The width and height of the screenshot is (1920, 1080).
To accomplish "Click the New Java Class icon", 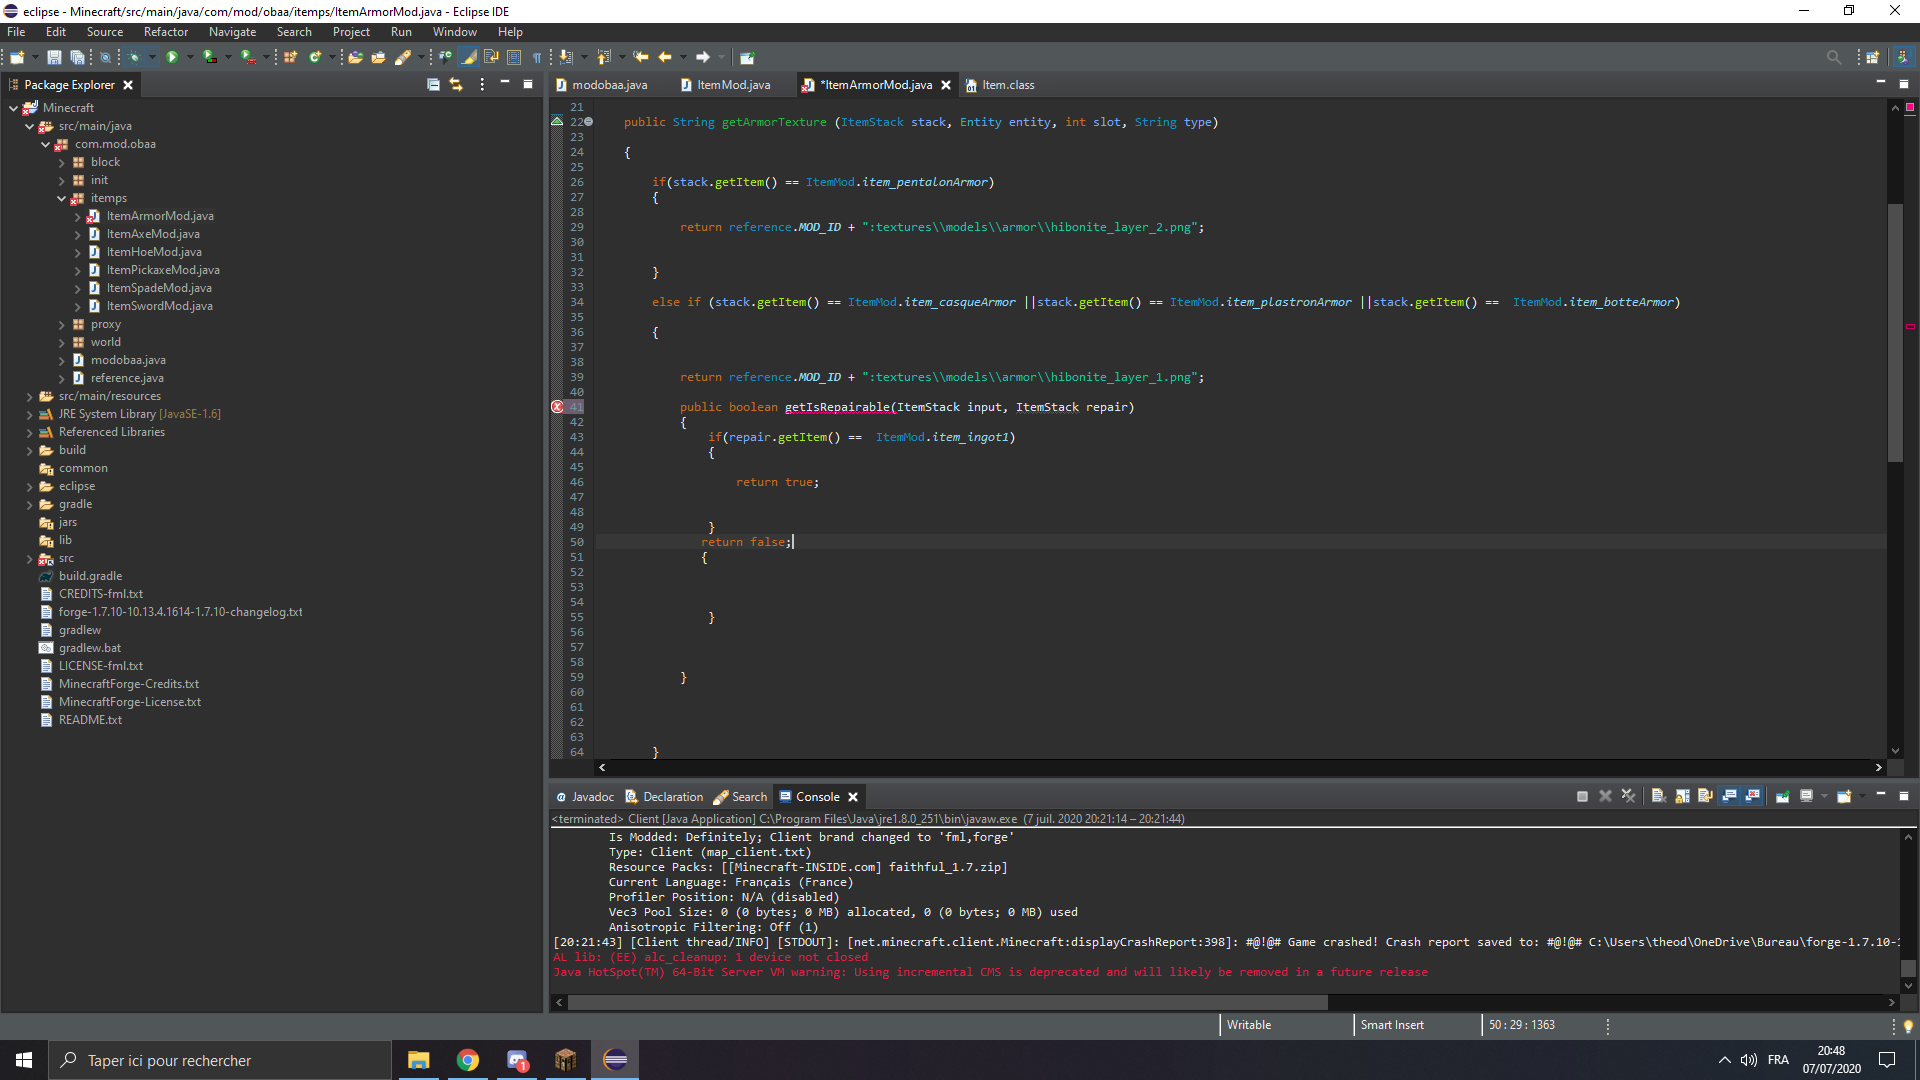I will pos(314,57).
